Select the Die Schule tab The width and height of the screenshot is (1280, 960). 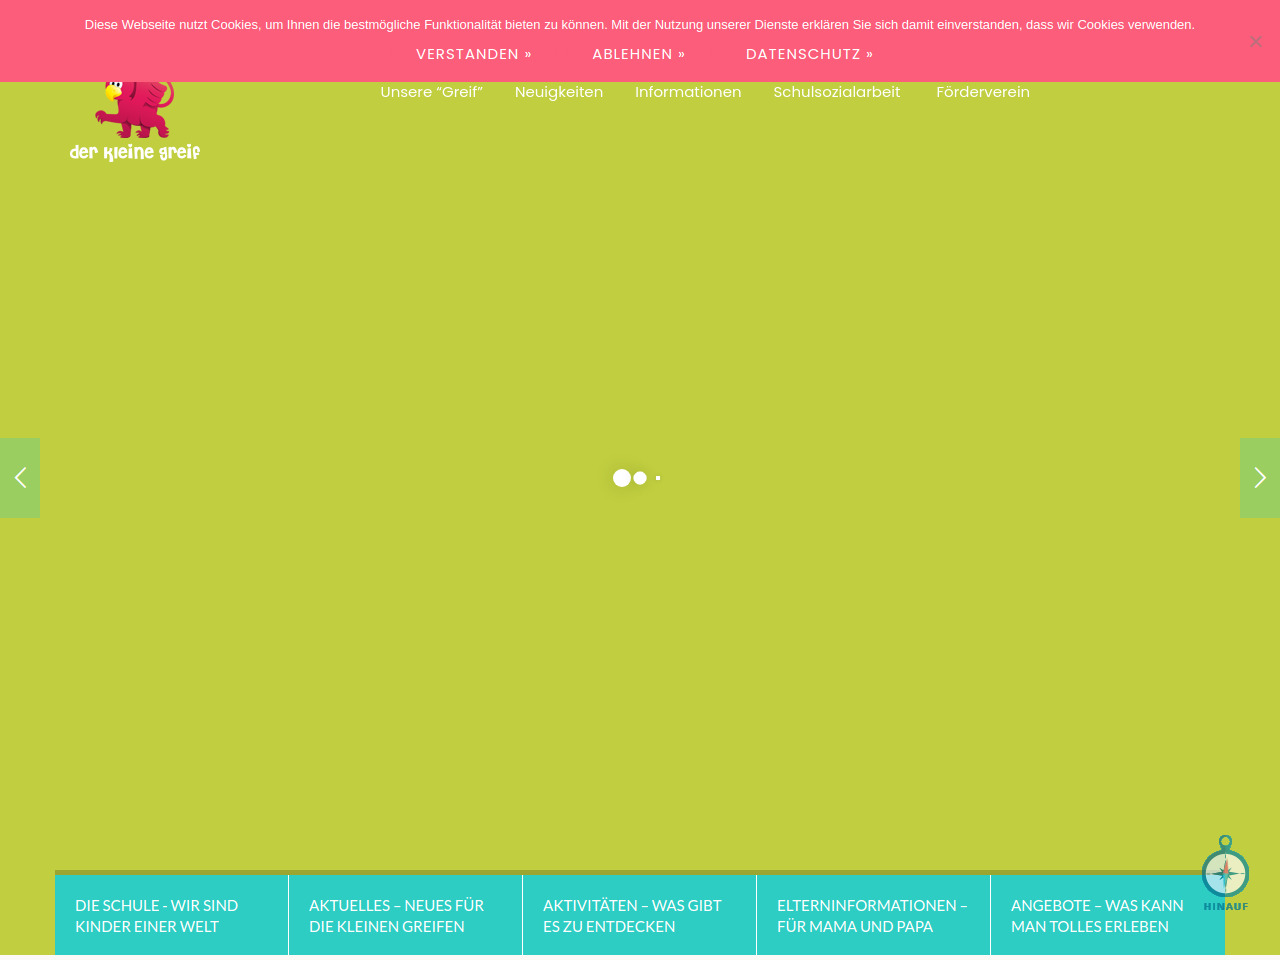pos(171,916)
